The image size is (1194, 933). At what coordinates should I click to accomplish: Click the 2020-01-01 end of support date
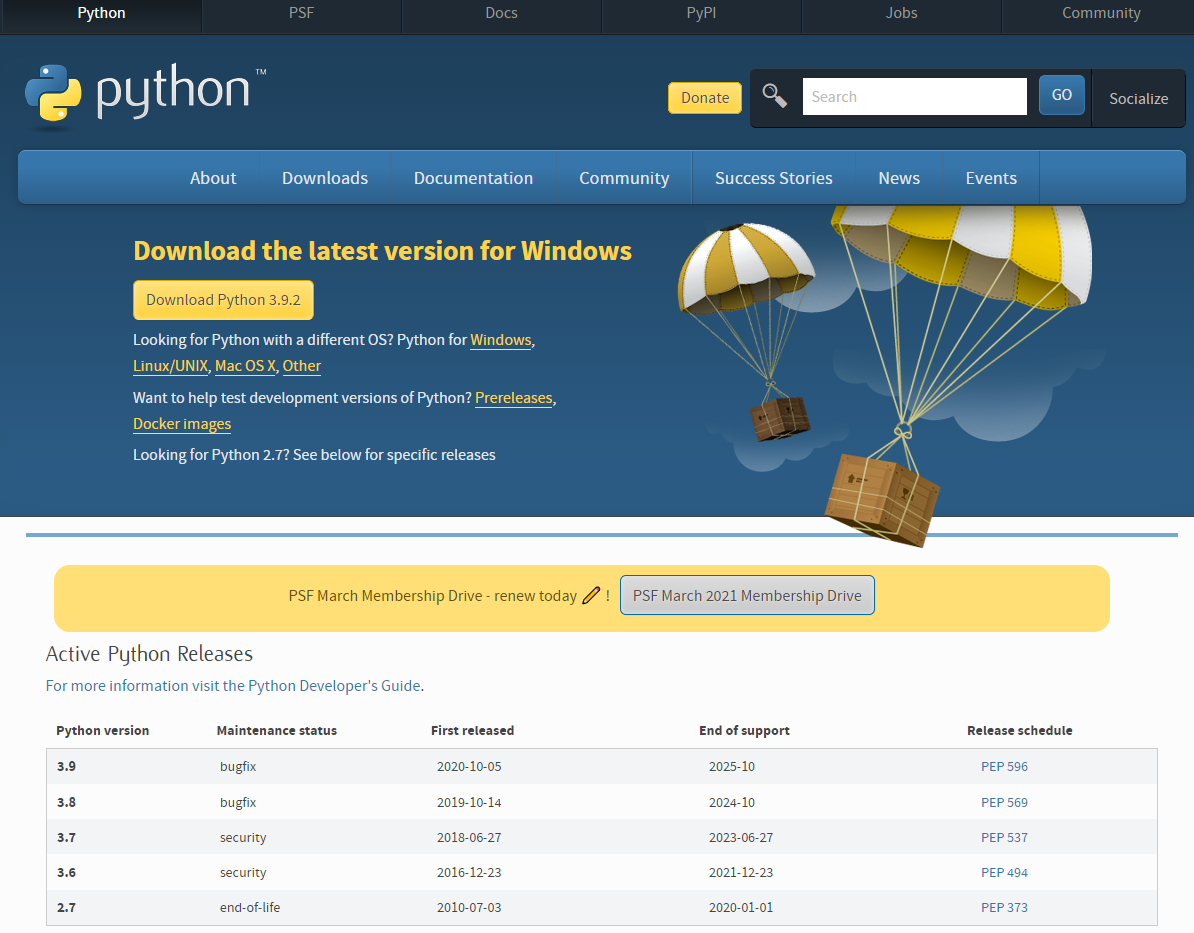click(741, 907)
